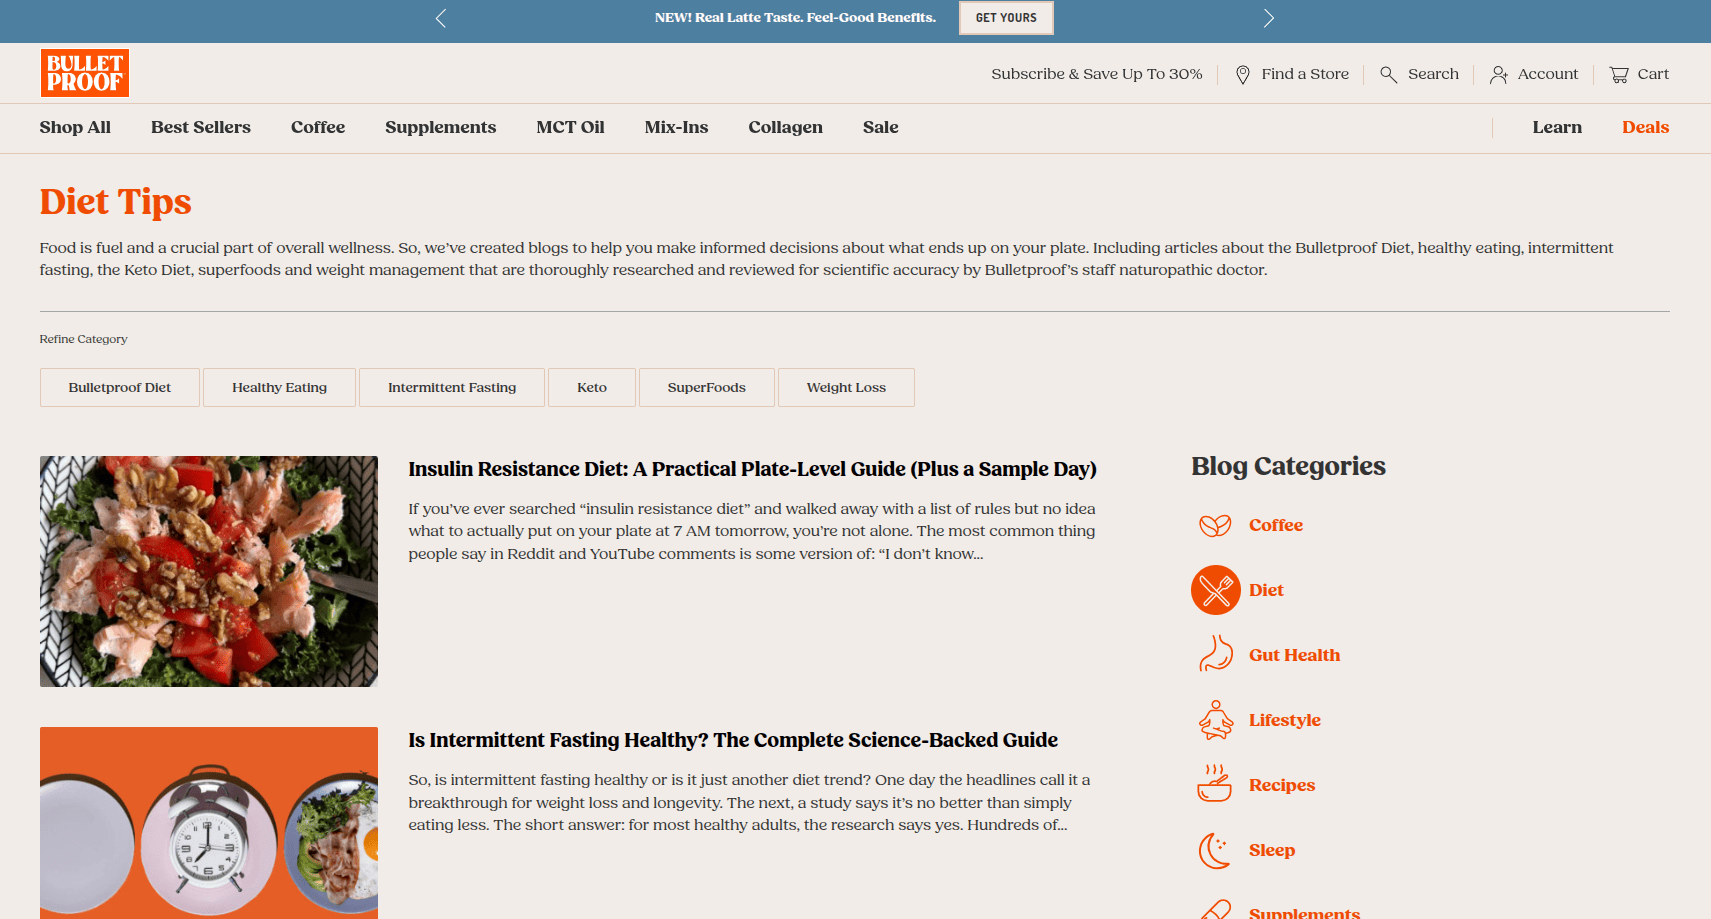Click the Diet Tips heading
The image size is (1711, 919).
pyautogui.click(x=116, y=202)
